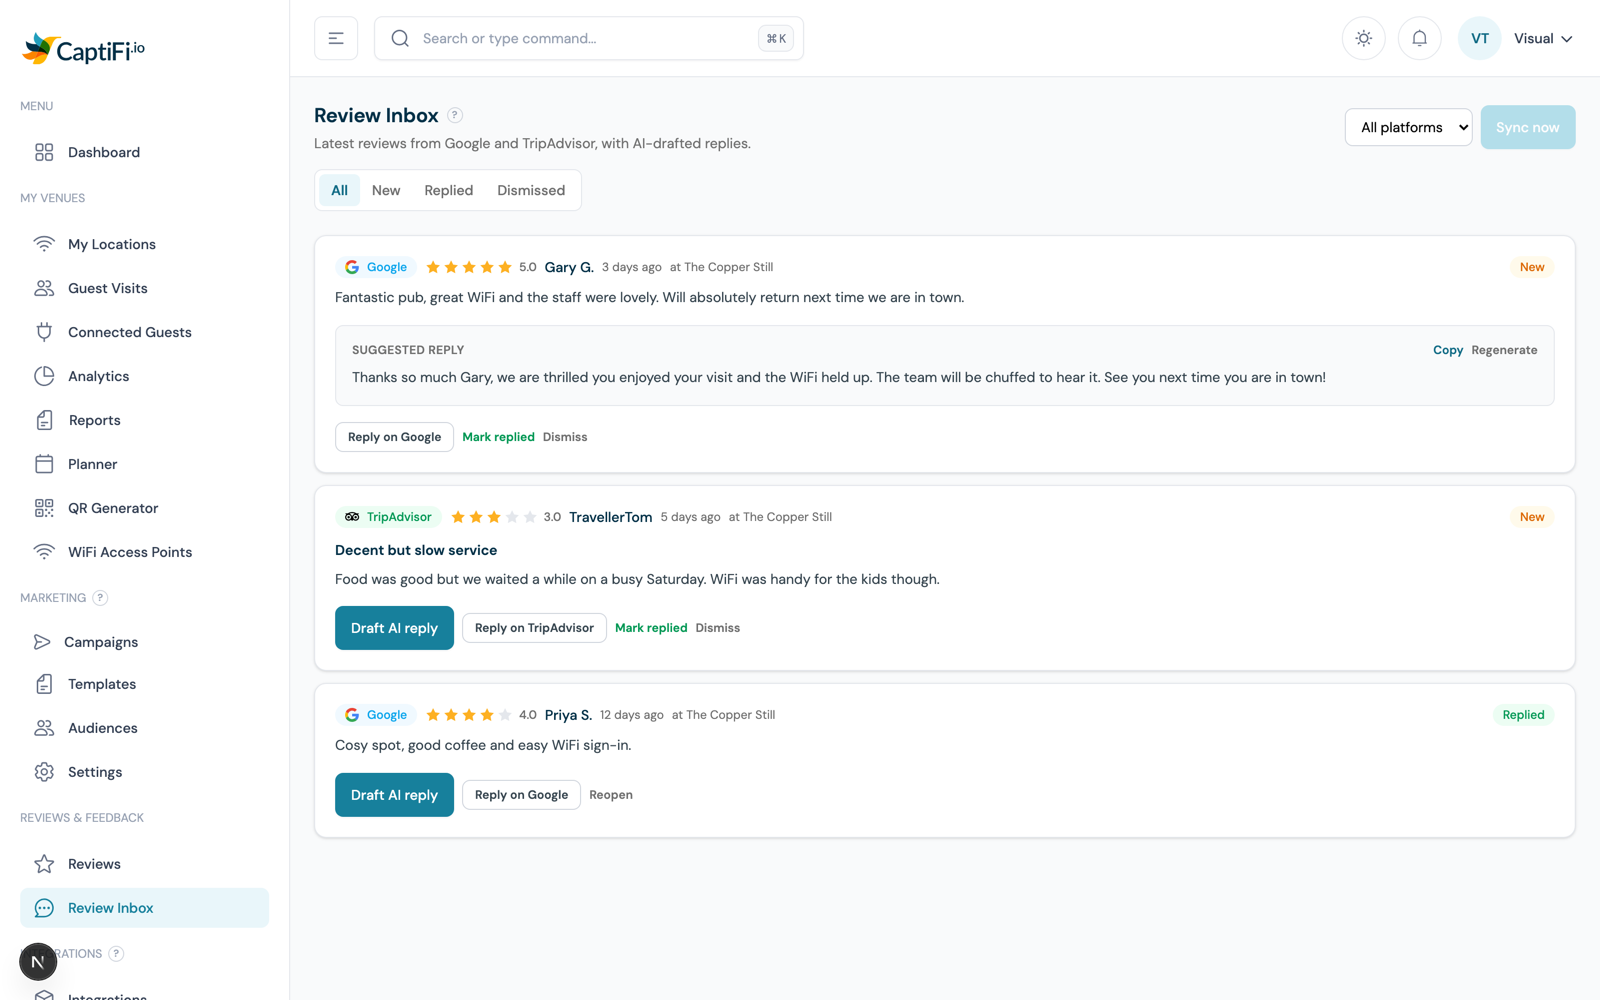Switch to the All tab
This screenshot has height=1000, width=1600.
(x=340, y=190)
